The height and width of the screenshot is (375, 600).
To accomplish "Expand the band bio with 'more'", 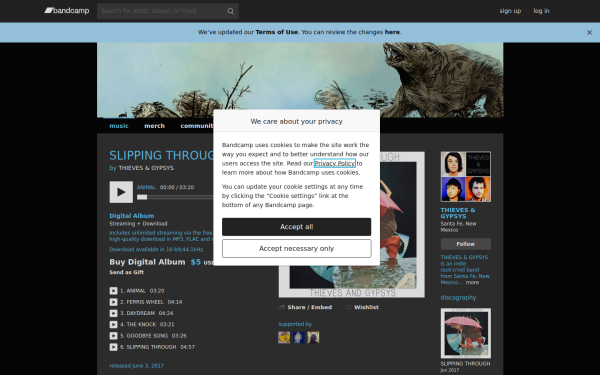I will (x=472, y=282).
